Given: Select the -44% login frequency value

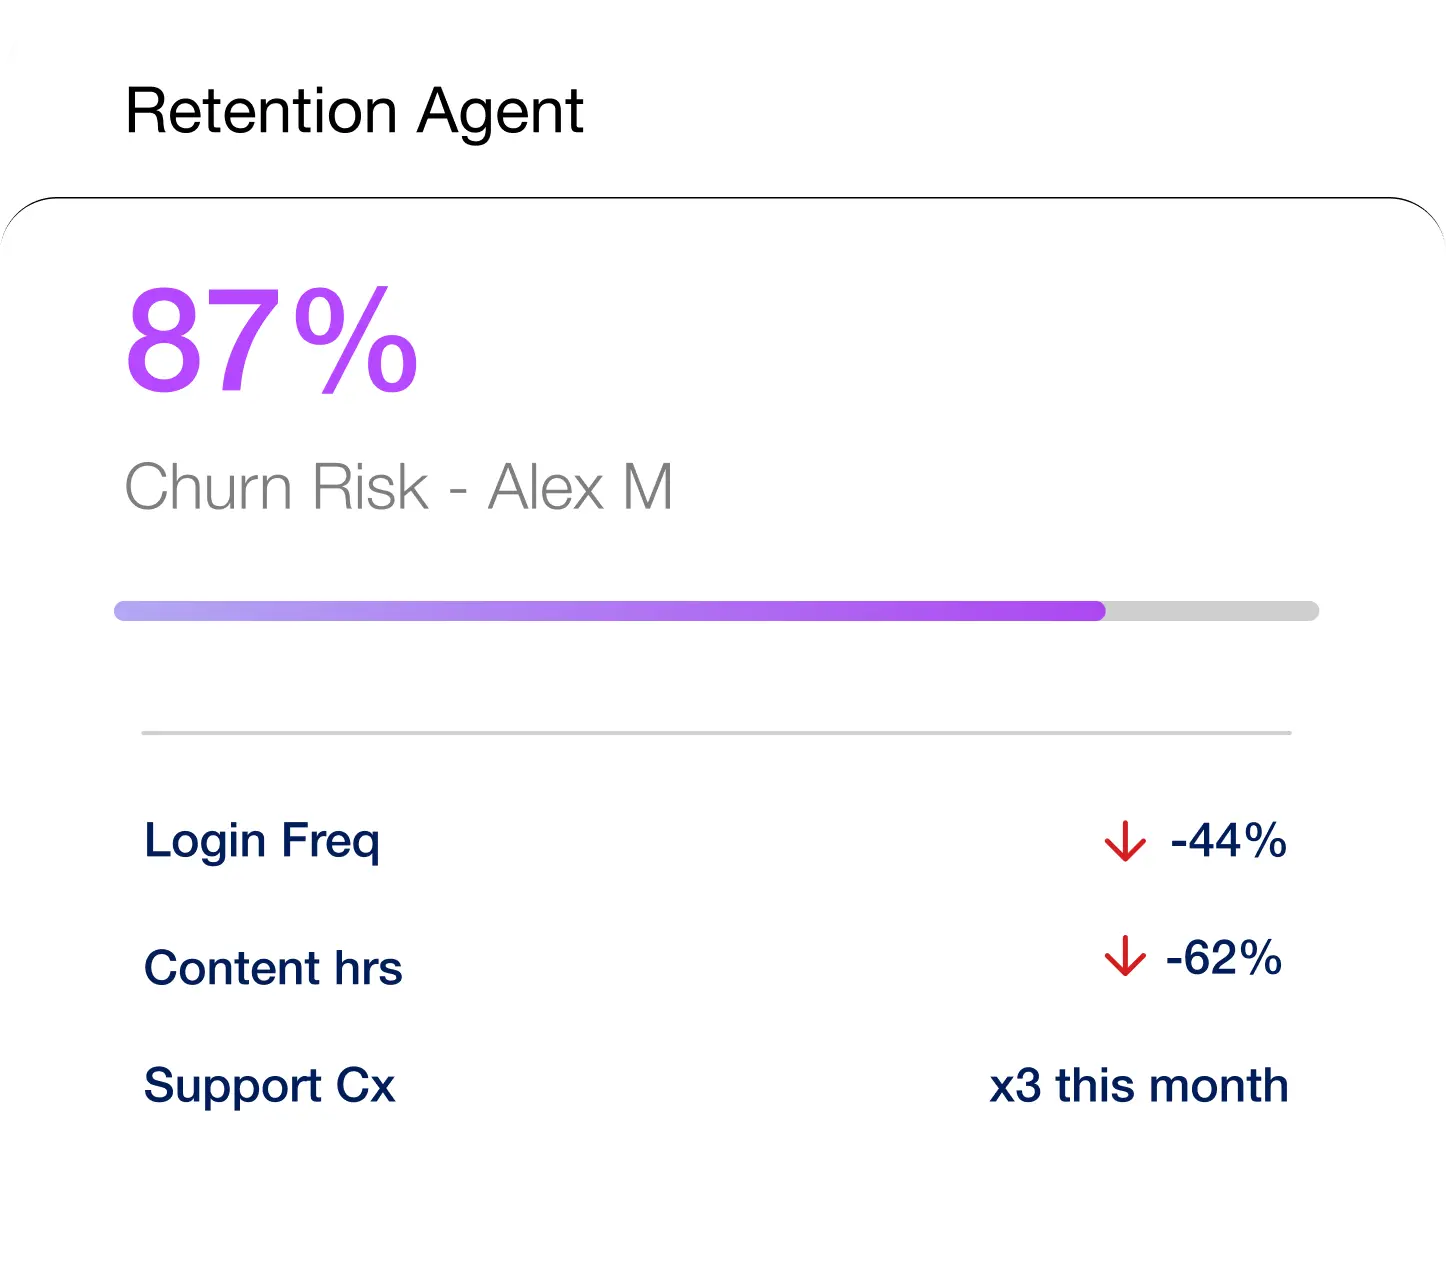Looking at the screenshot, I should (1228, 841).
